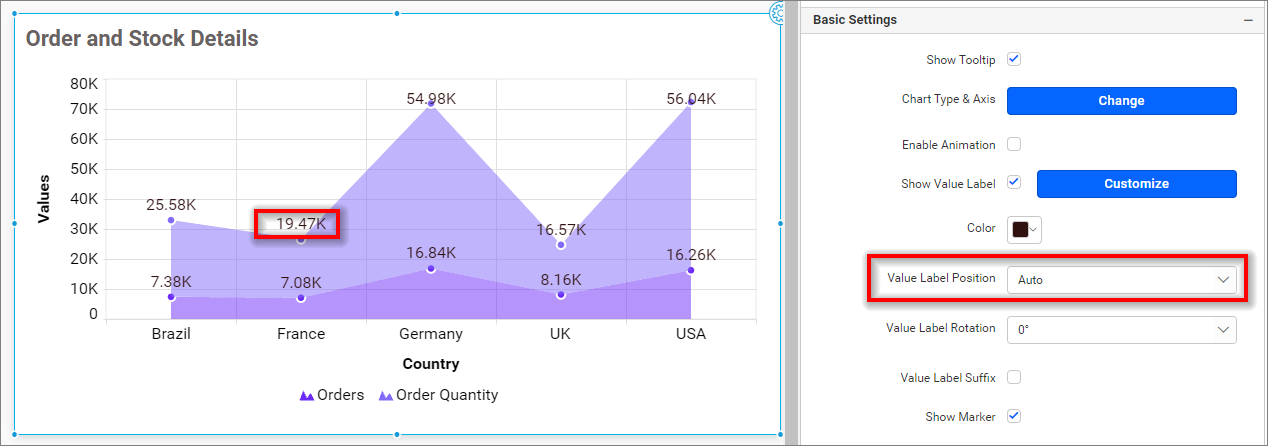Open the value label Color swatch picker
The height and width of the screenshot is (446, 1268).
(1025, 229)
